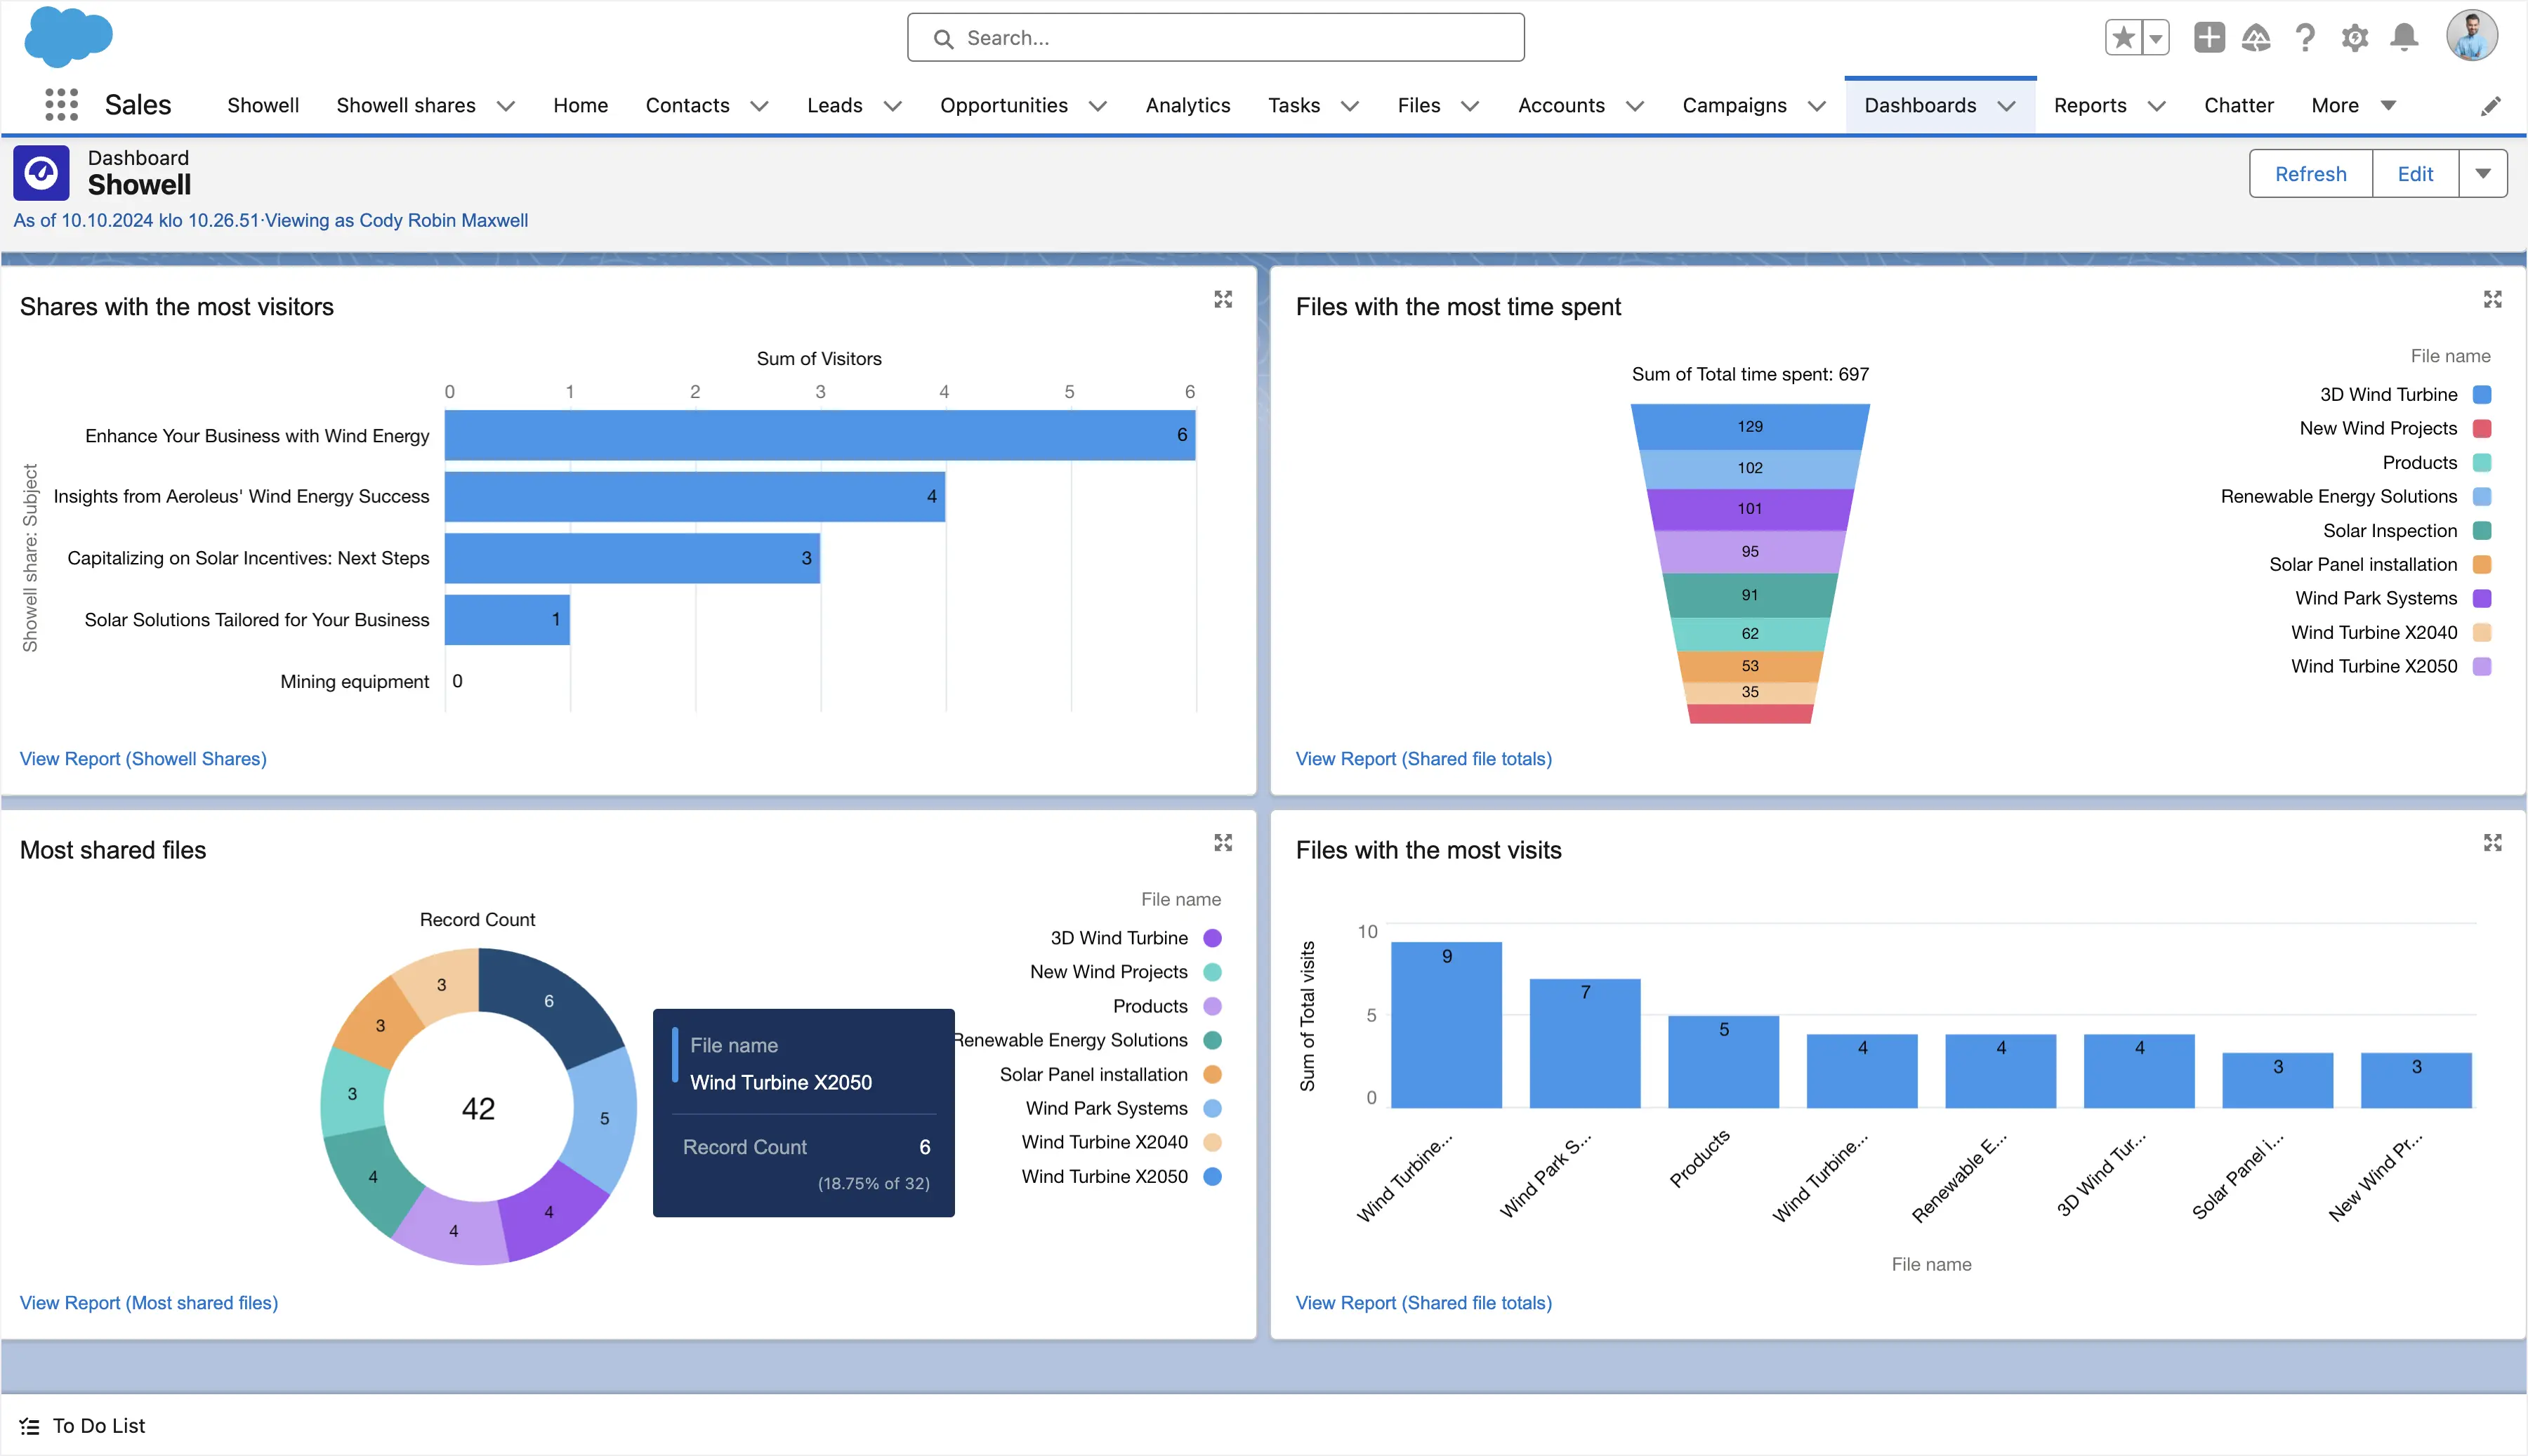Click the funnel segment showing 129
Screen dimensions: 2528x1456
[x=1750, y=427]
